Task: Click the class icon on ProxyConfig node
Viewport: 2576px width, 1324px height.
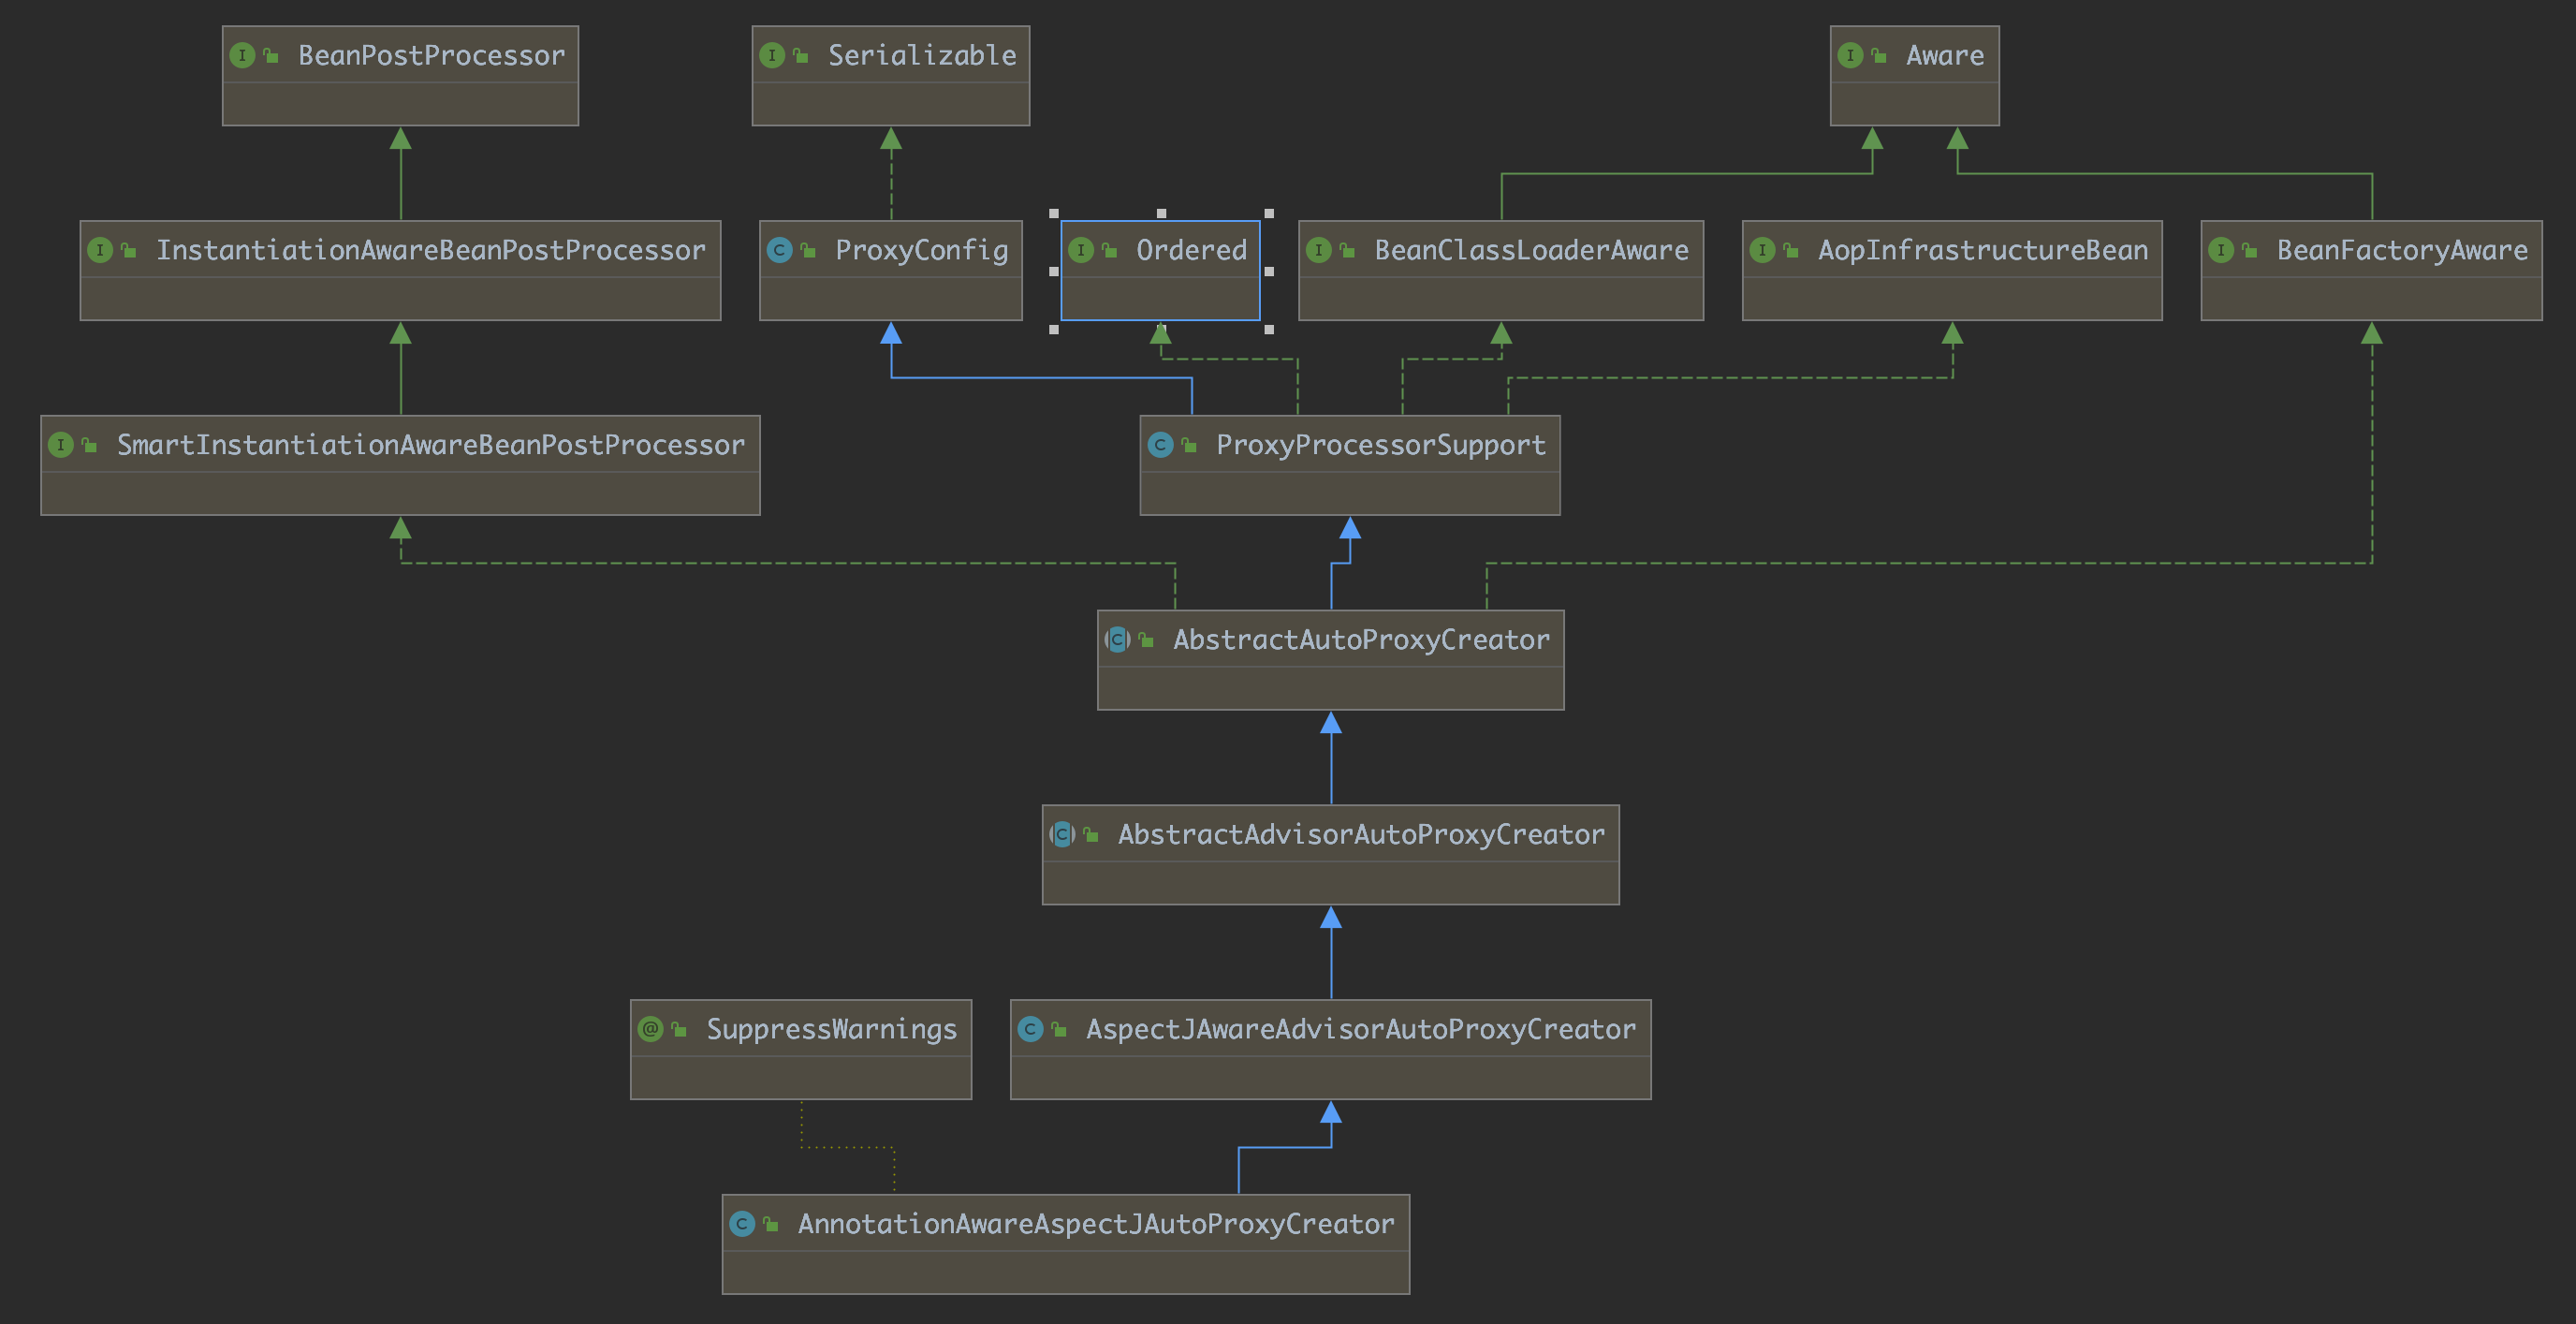Action: click(x=779, y=250)
